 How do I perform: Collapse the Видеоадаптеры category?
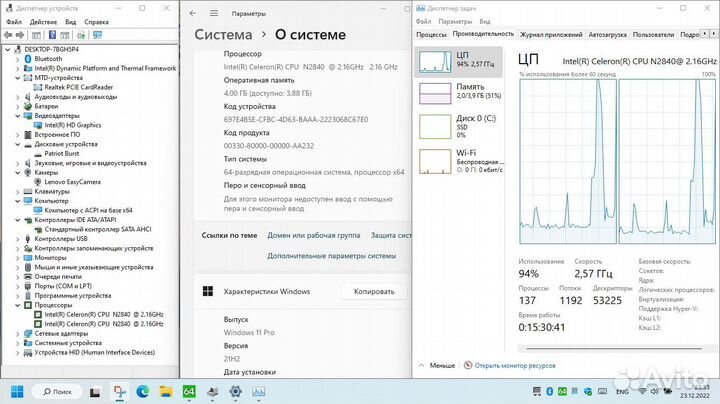tap(17, 116)
